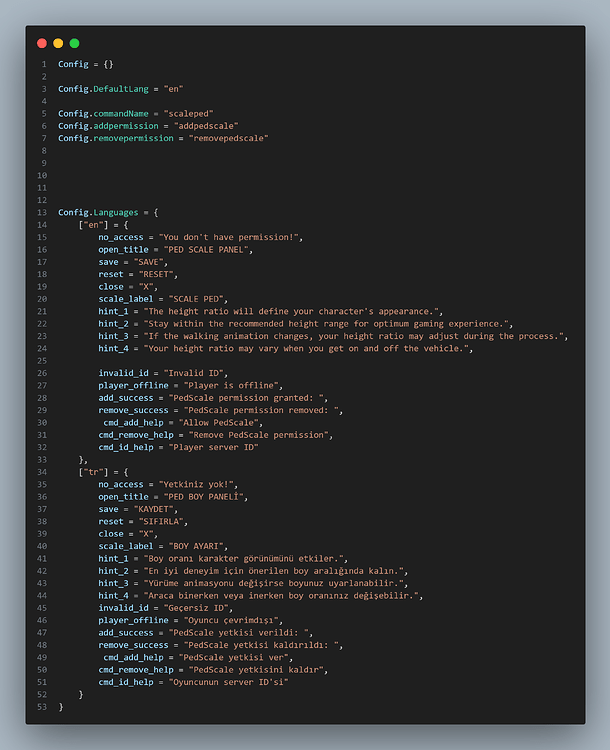
Task: Click the ["tr"] table key
Action: point(93,472)
